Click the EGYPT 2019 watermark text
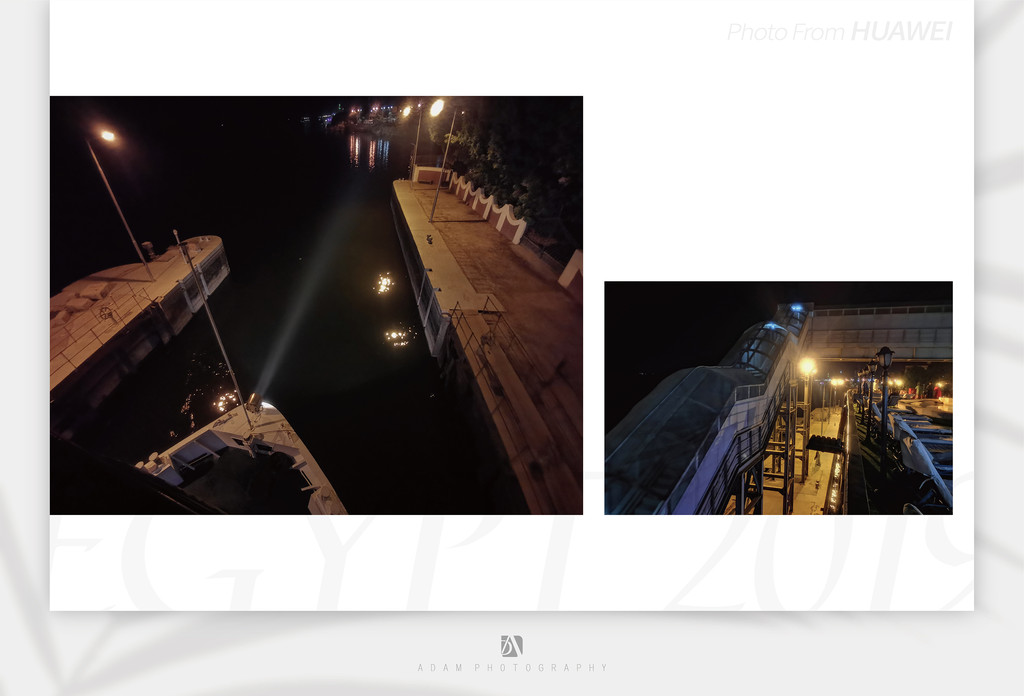This screenshot has width=1024, height=696. [x=512, y=562]
